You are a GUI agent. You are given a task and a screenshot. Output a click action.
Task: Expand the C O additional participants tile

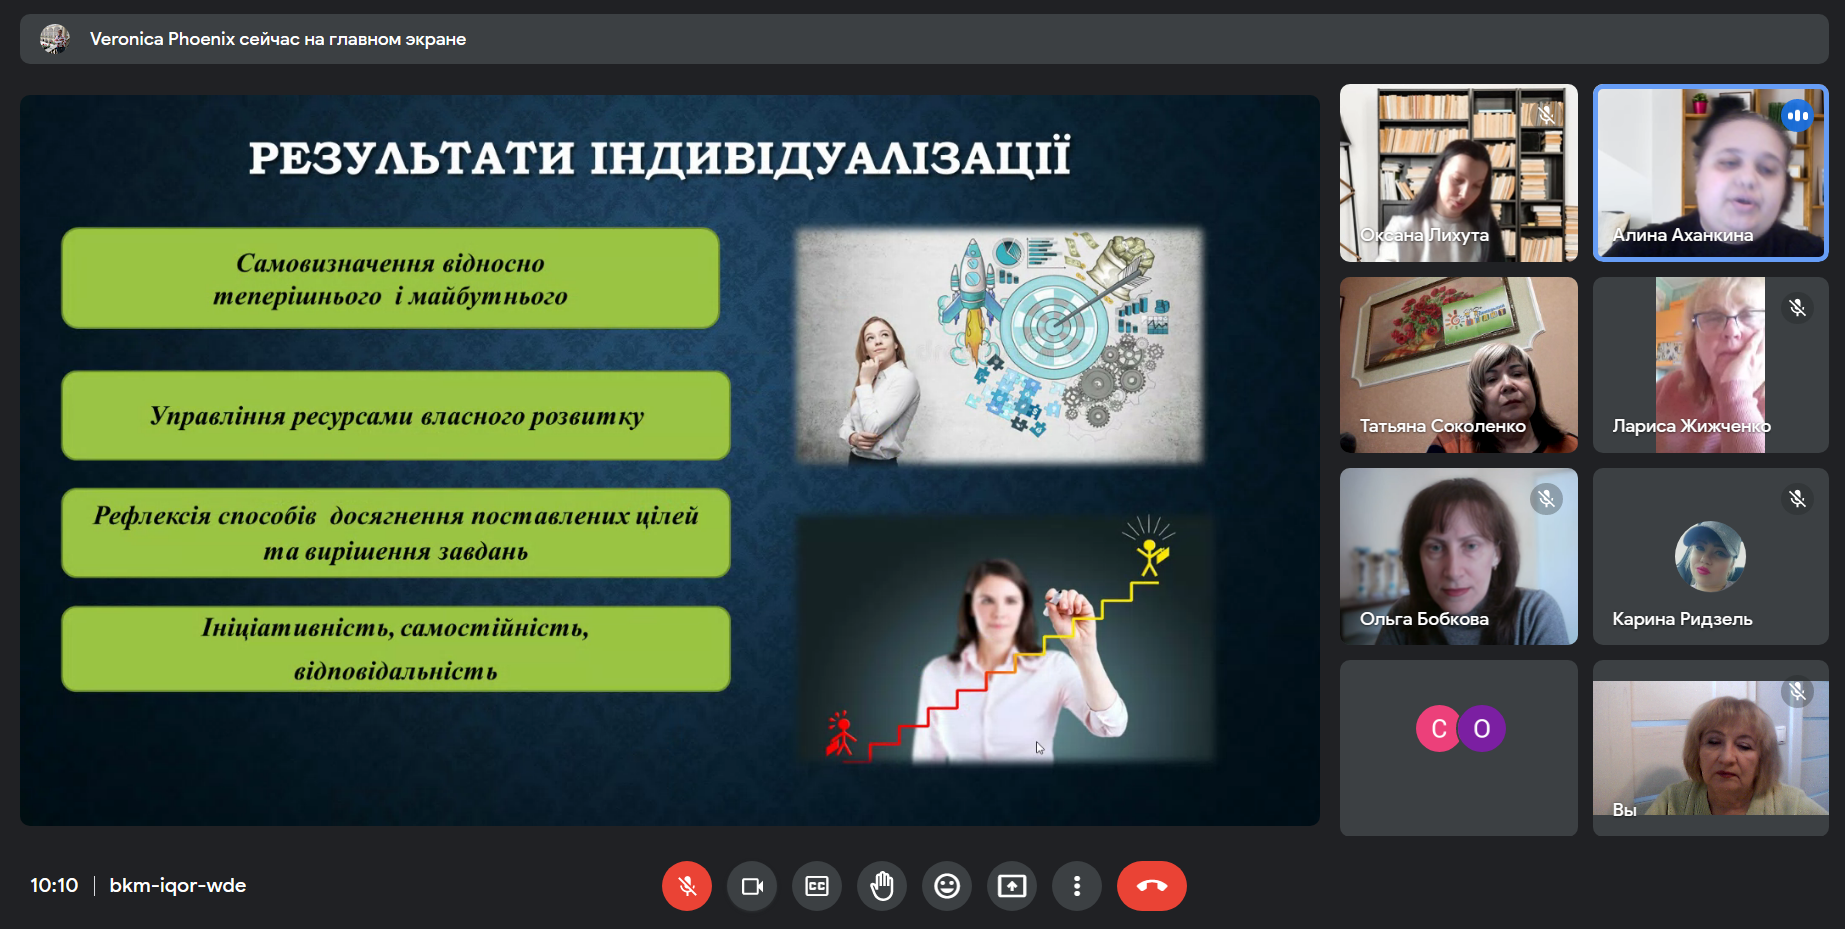(x=1460, y=729)
